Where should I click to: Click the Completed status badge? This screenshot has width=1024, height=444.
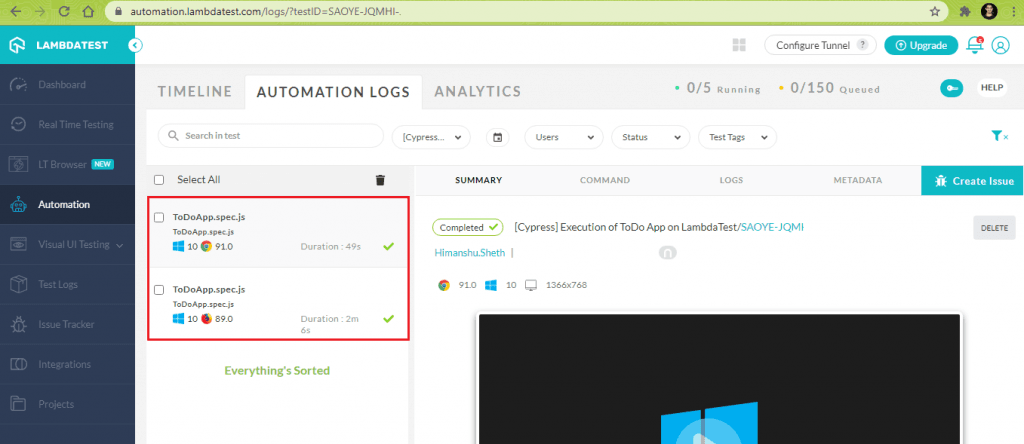tap(468, 228)
